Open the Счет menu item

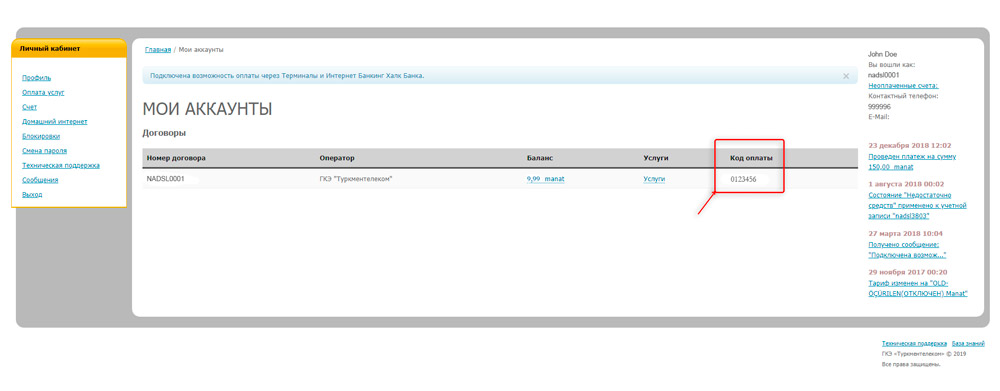click(29, 107)
